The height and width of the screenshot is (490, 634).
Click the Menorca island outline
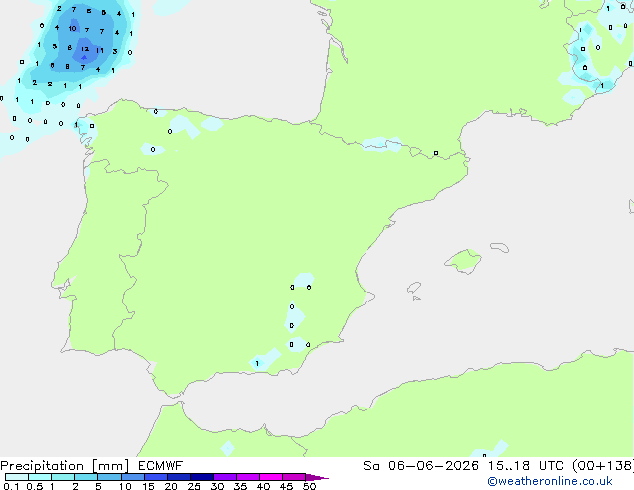pyautogui.click(x=500, y=247)
